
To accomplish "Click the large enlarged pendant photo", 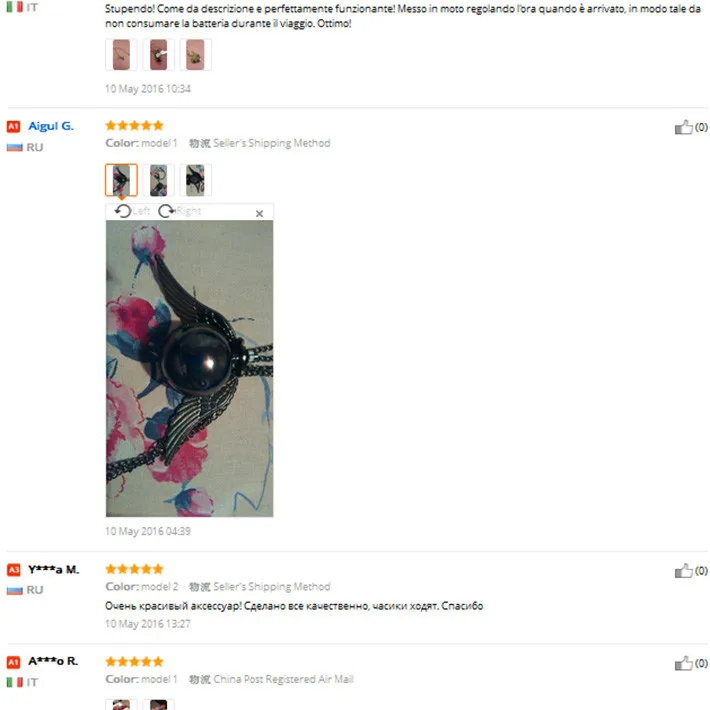I will coord(190,368).
